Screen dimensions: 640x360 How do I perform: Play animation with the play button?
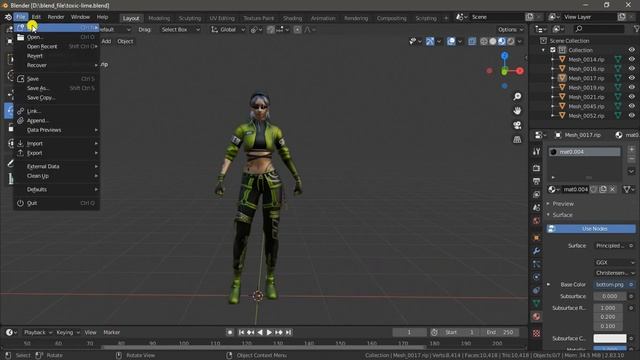coord(269,332)
